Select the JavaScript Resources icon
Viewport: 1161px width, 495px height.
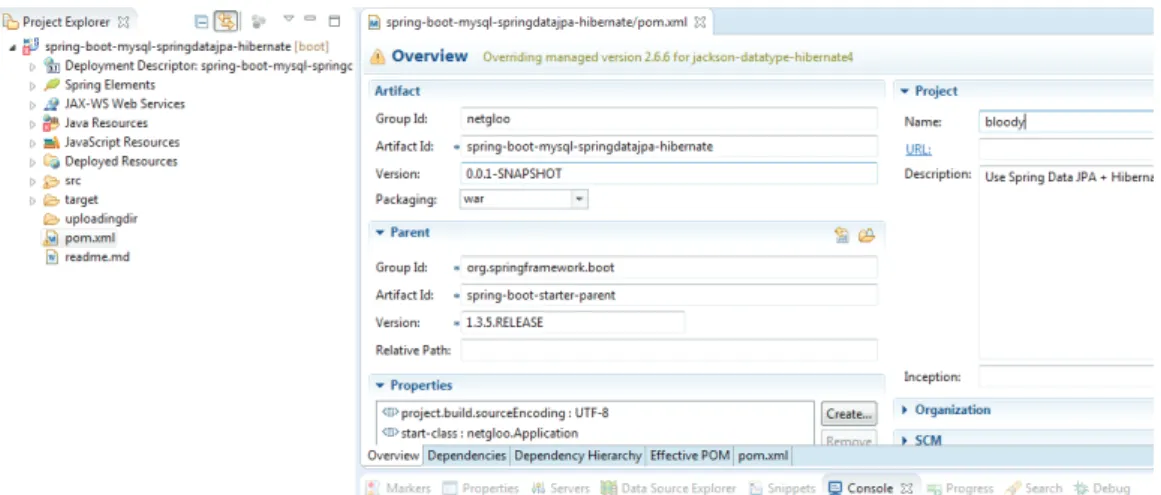pyautogui.click(x=51, y=142)
